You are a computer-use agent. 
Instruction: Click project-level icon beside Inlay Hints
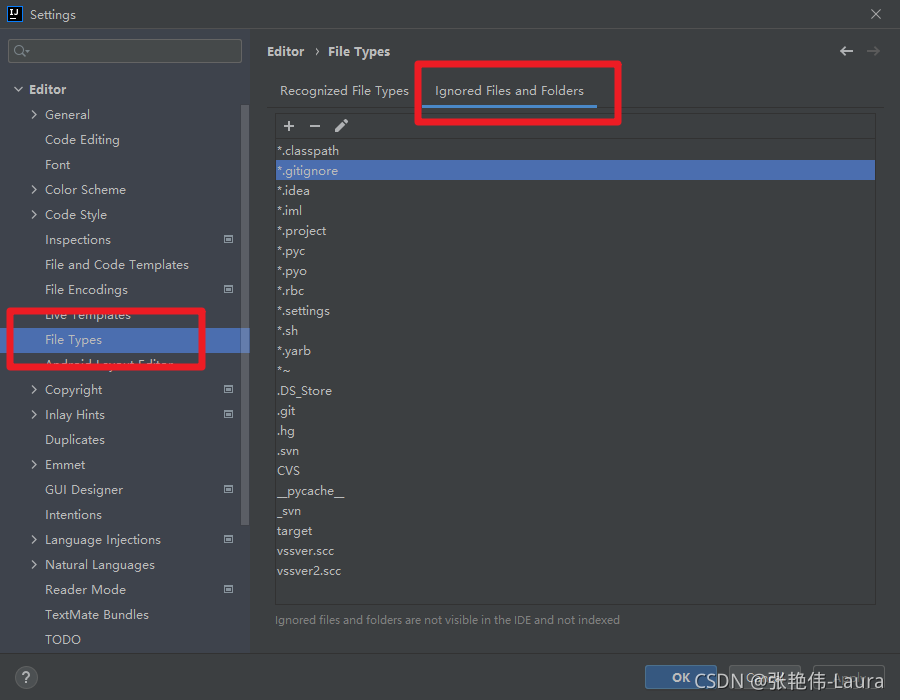(x=228, y=414)
